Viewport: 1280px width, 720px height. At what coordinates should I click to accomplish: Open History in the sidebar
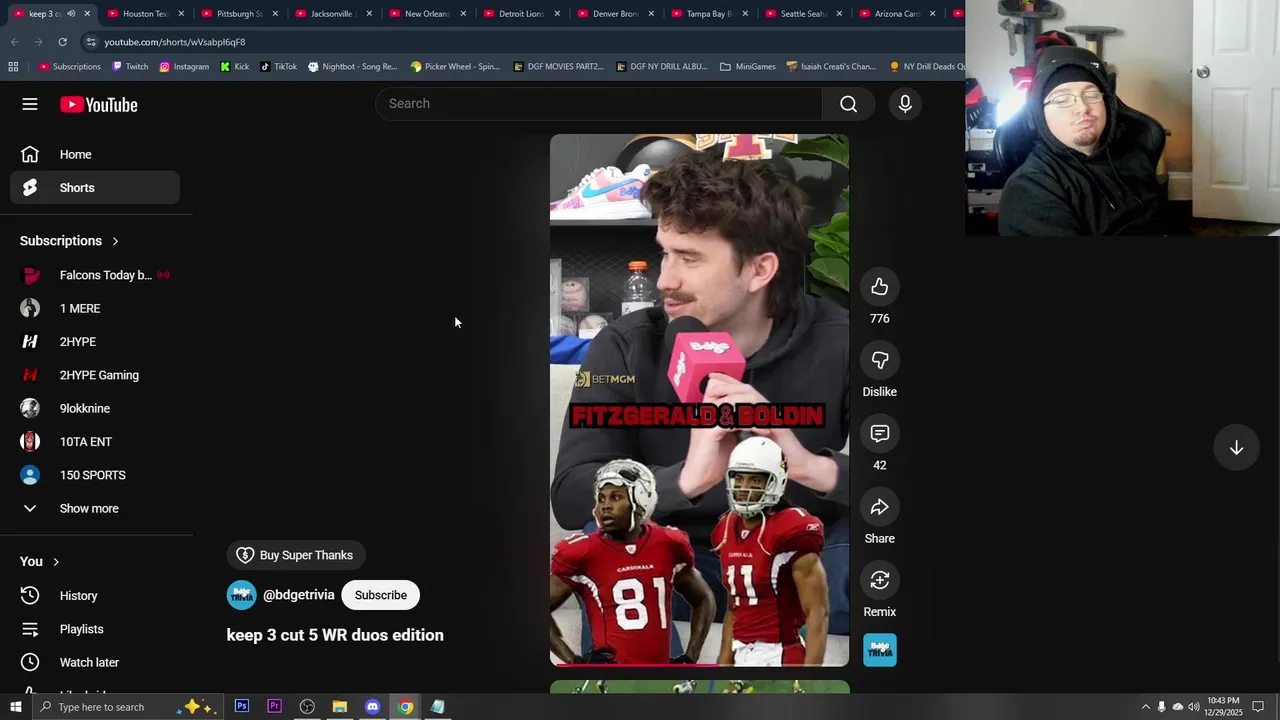[95, 596]
